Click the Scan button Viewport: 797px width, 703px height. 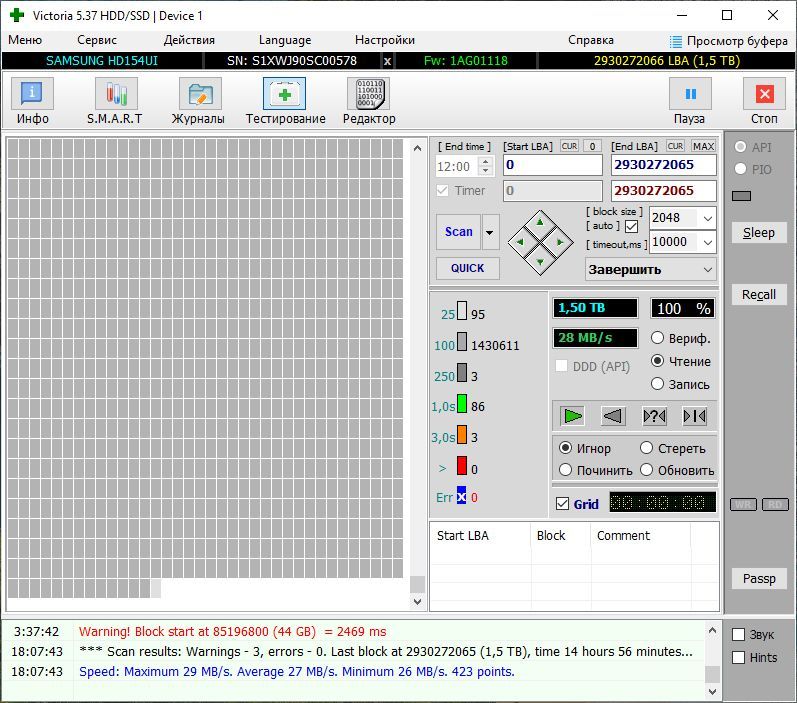[x=458, y=232]
